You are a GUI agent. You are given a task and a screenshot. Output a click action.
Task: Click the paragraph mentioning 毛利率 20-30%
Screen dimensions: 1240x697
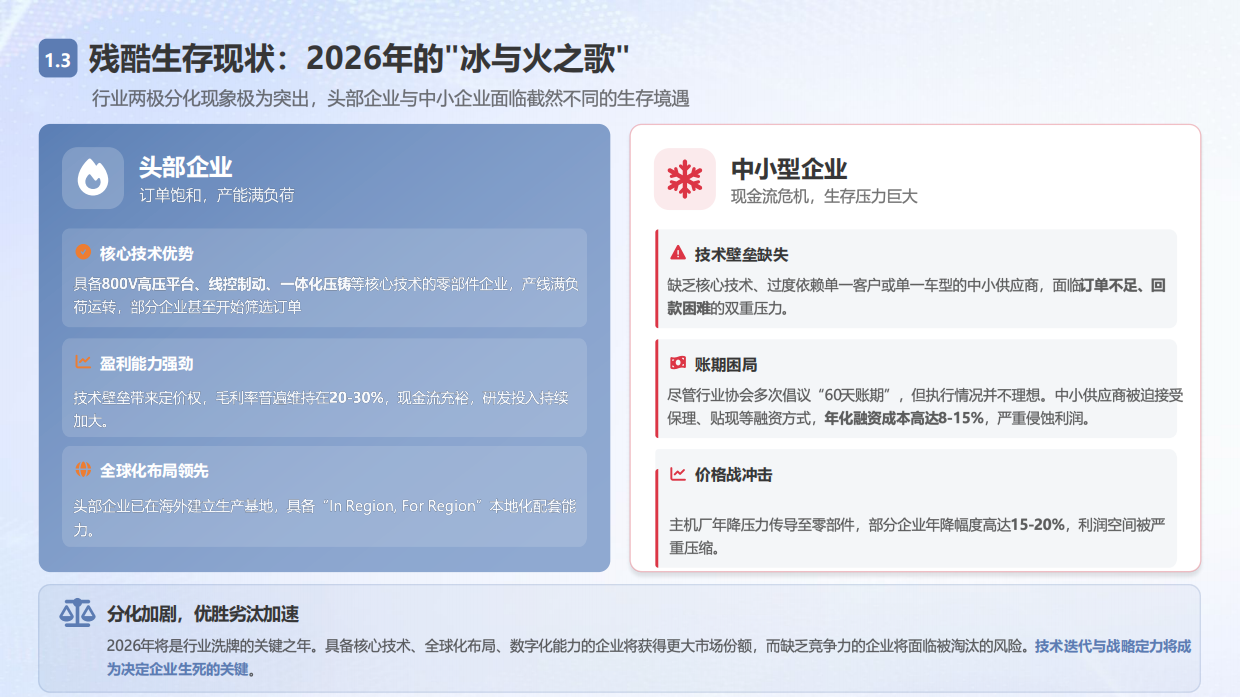point(321,409)
